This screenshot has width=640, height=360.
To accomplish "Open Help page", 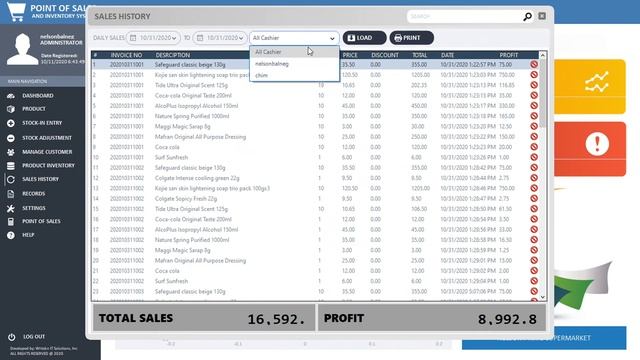I will tap(28, 235).
